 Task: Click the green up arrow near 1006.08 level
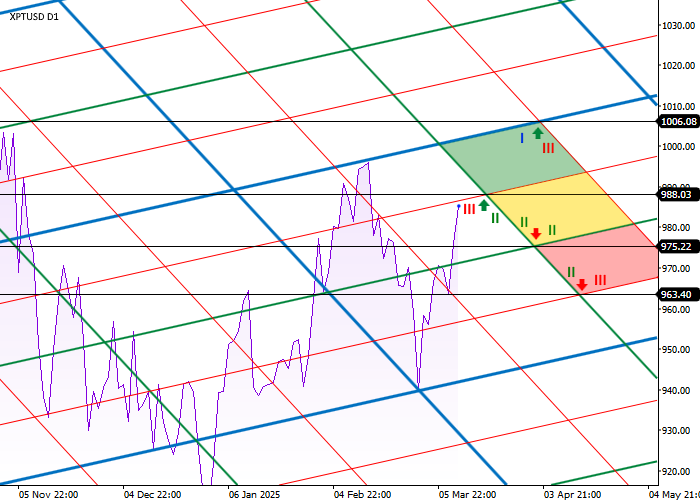[x=538, y=132]
